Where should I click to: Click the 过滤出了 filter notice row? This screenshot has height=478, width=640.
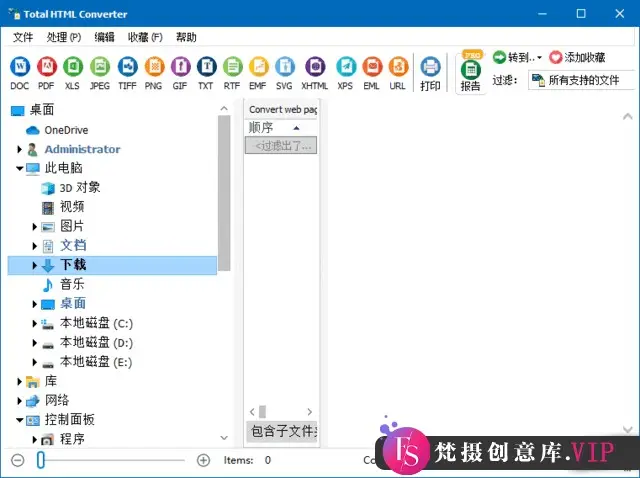(281, 146)
